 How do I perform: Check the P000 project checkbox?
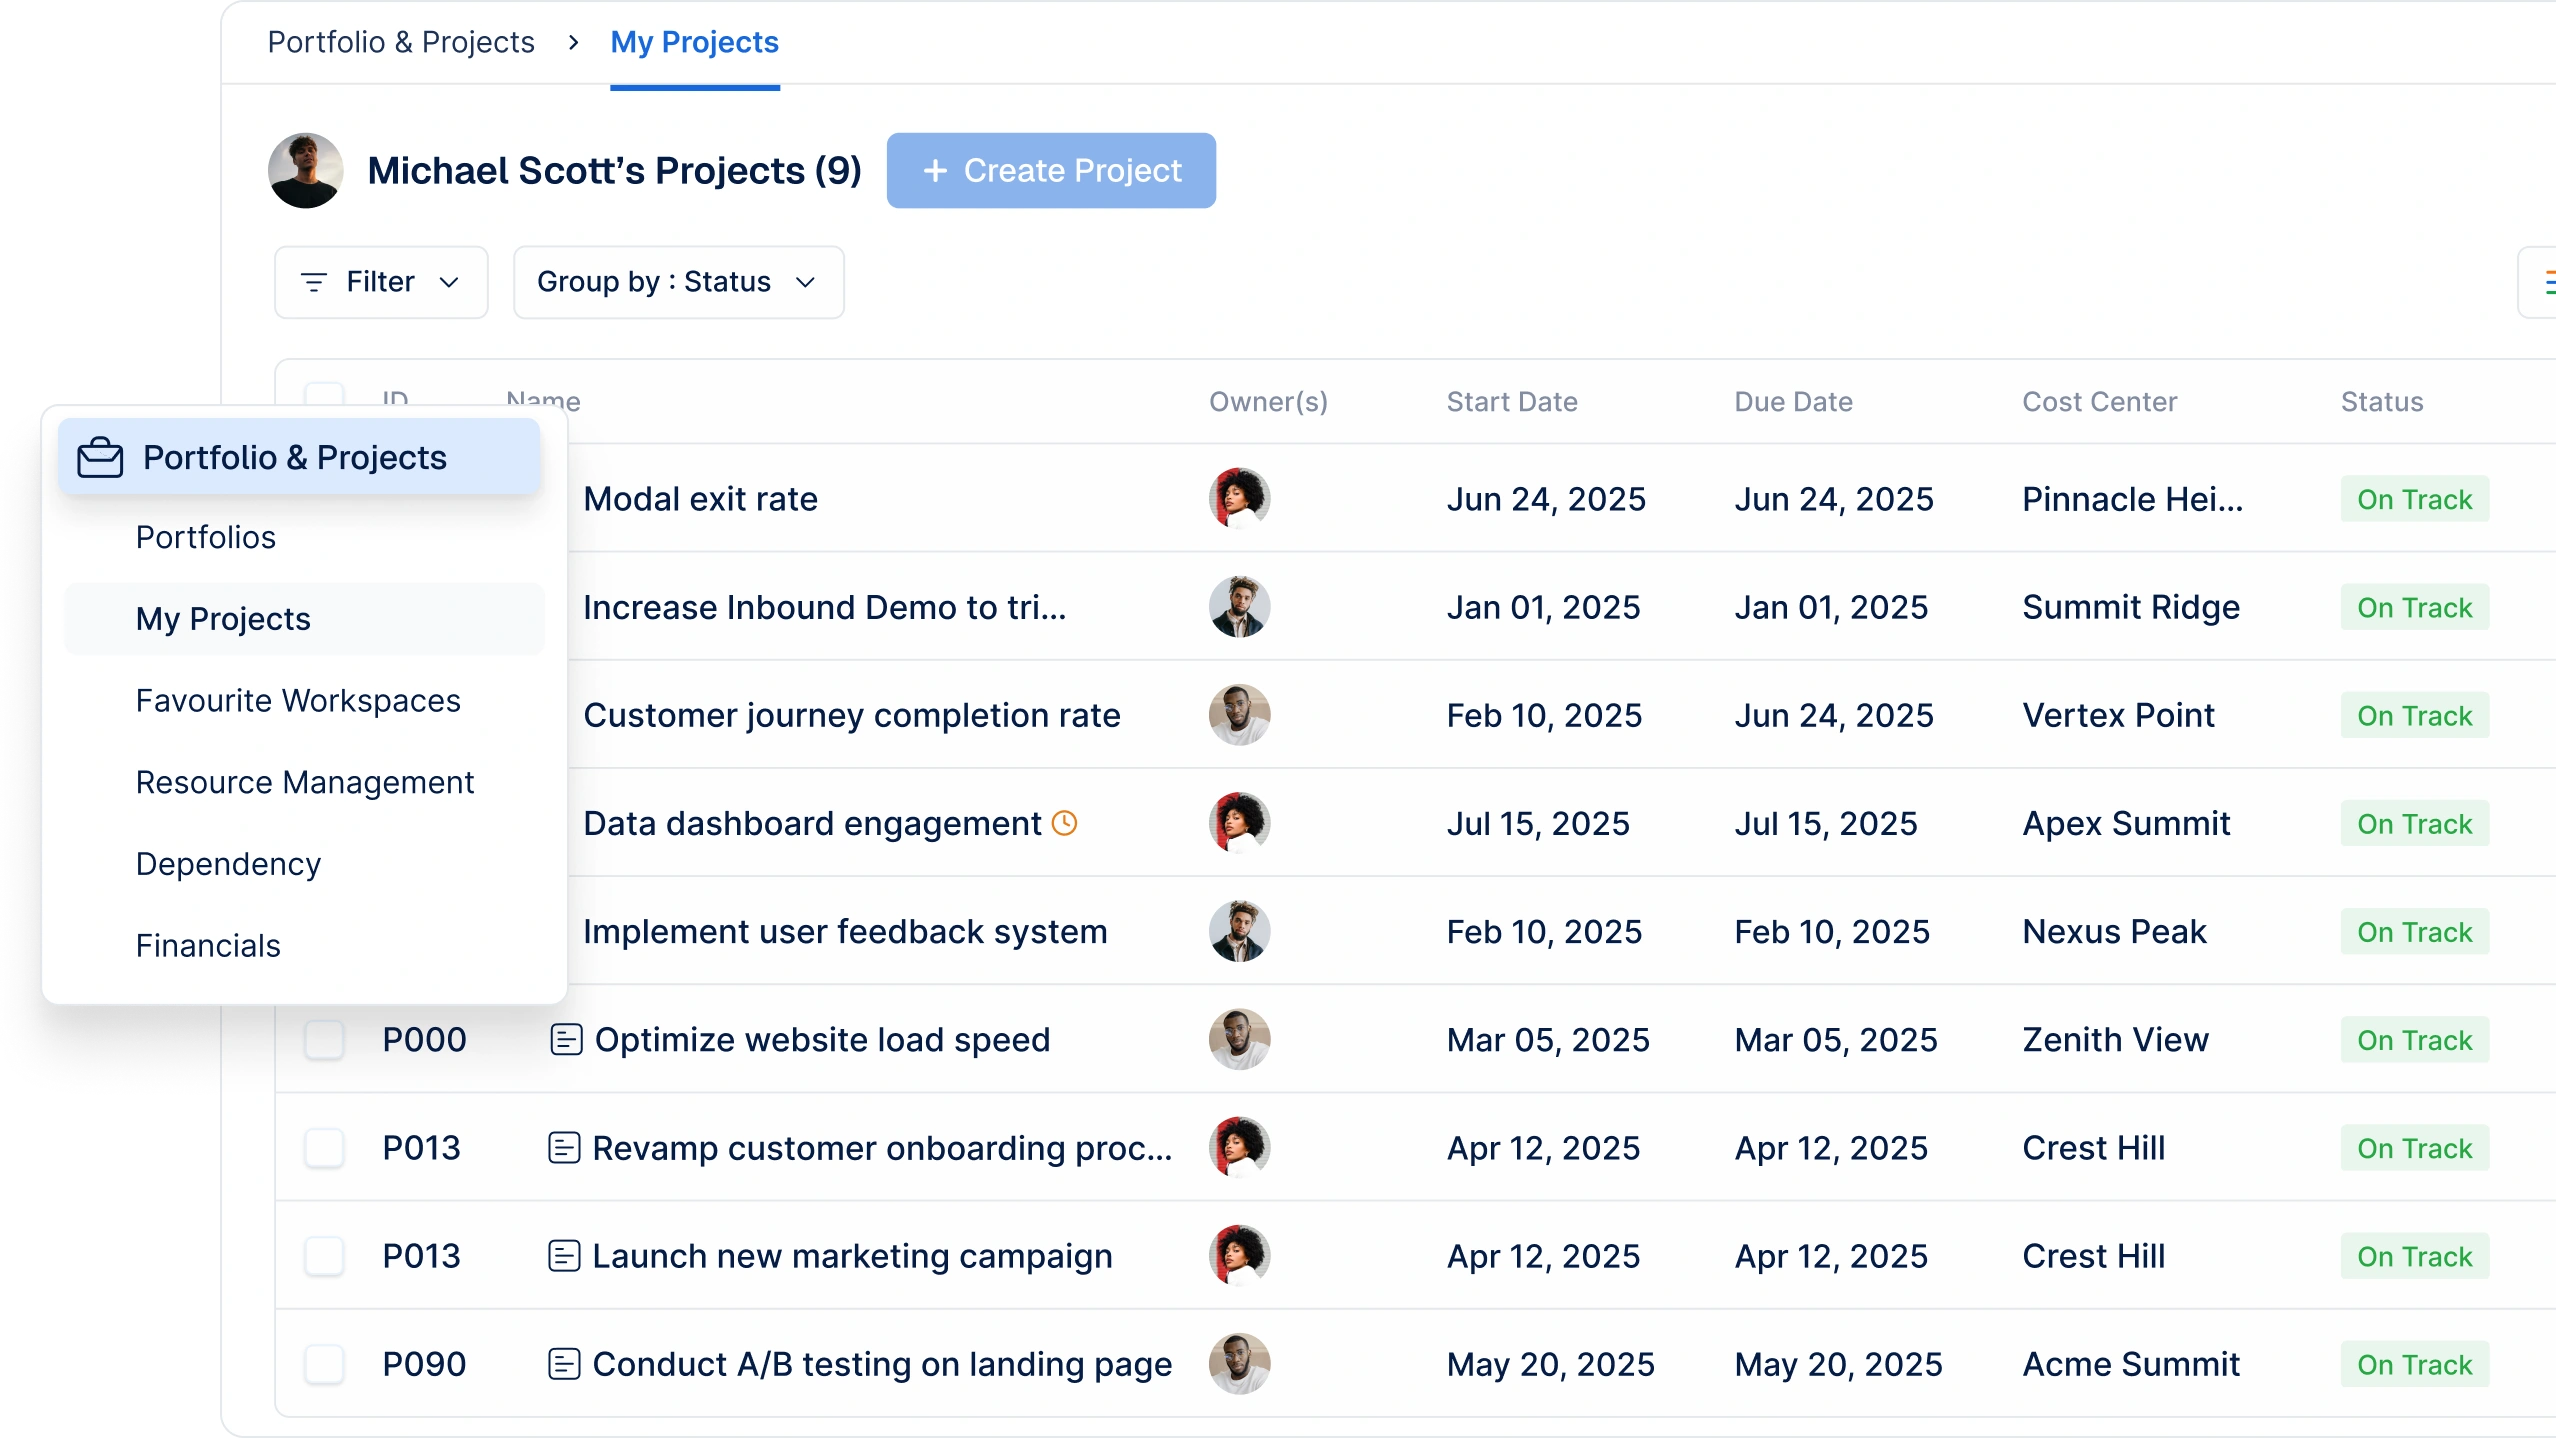[x=325, y=1040]
